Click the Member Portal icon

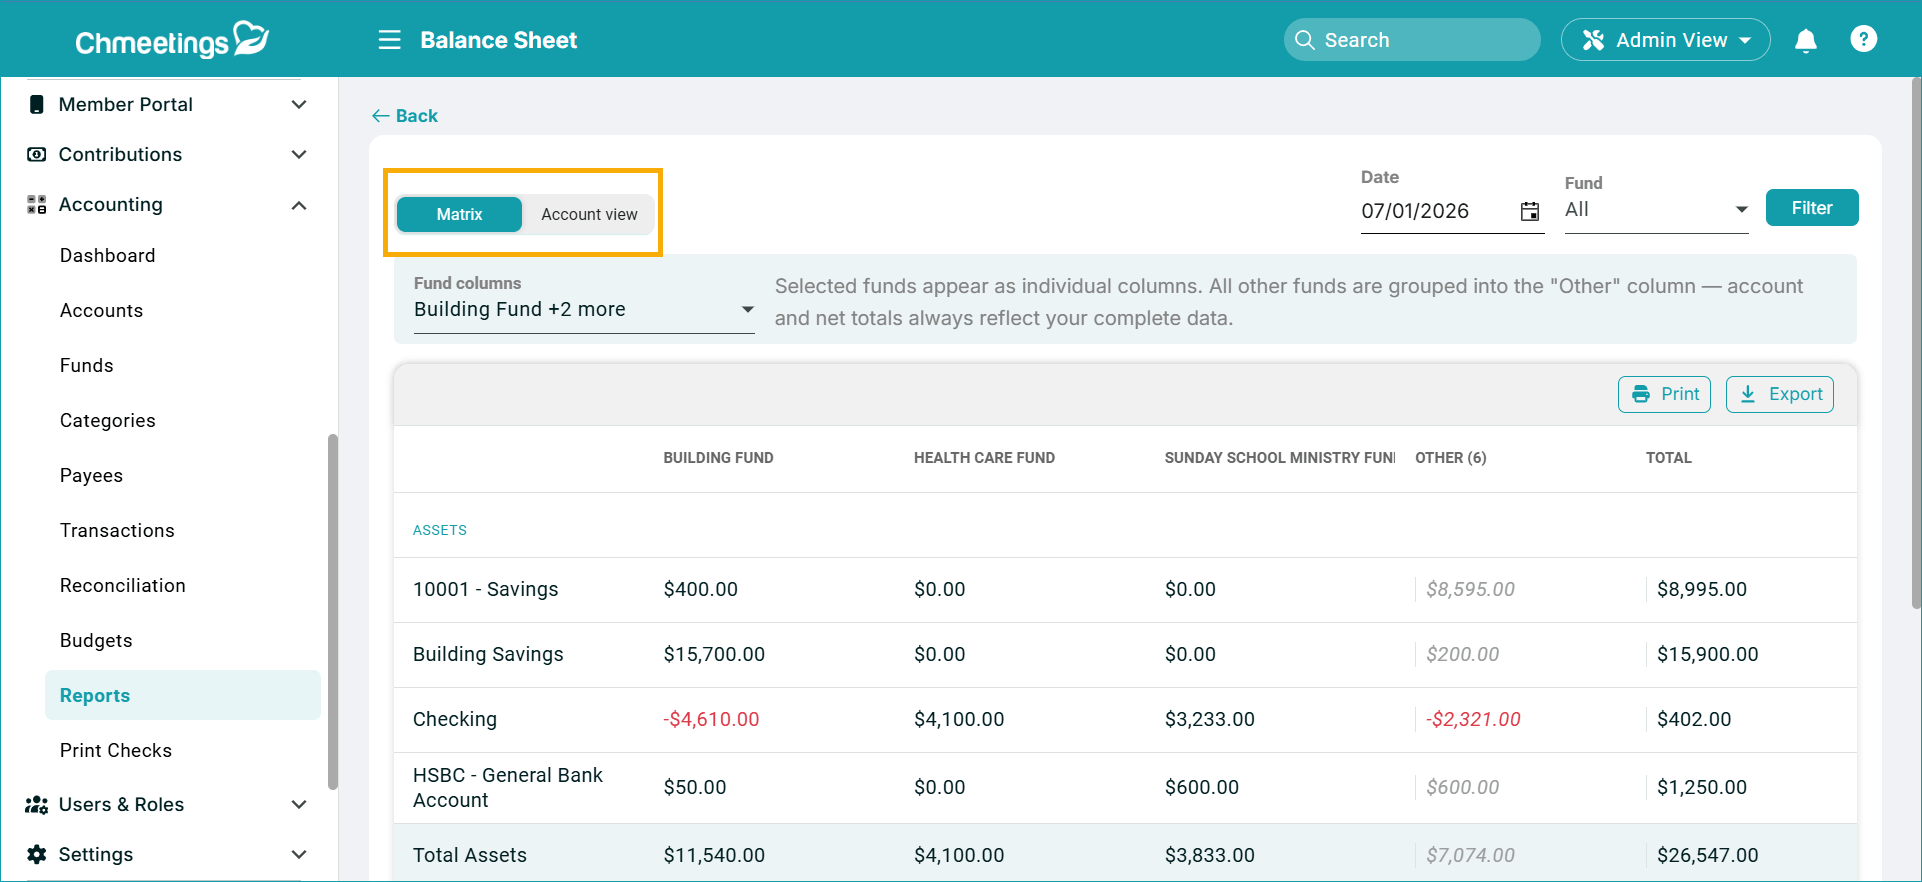[37, 104]
